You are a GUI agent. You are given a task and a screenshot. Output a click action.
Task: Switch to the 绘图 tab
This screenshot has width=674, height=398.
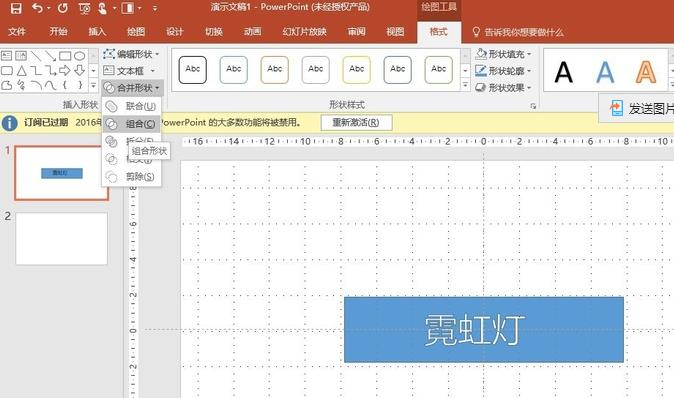(x=135, y=31)
